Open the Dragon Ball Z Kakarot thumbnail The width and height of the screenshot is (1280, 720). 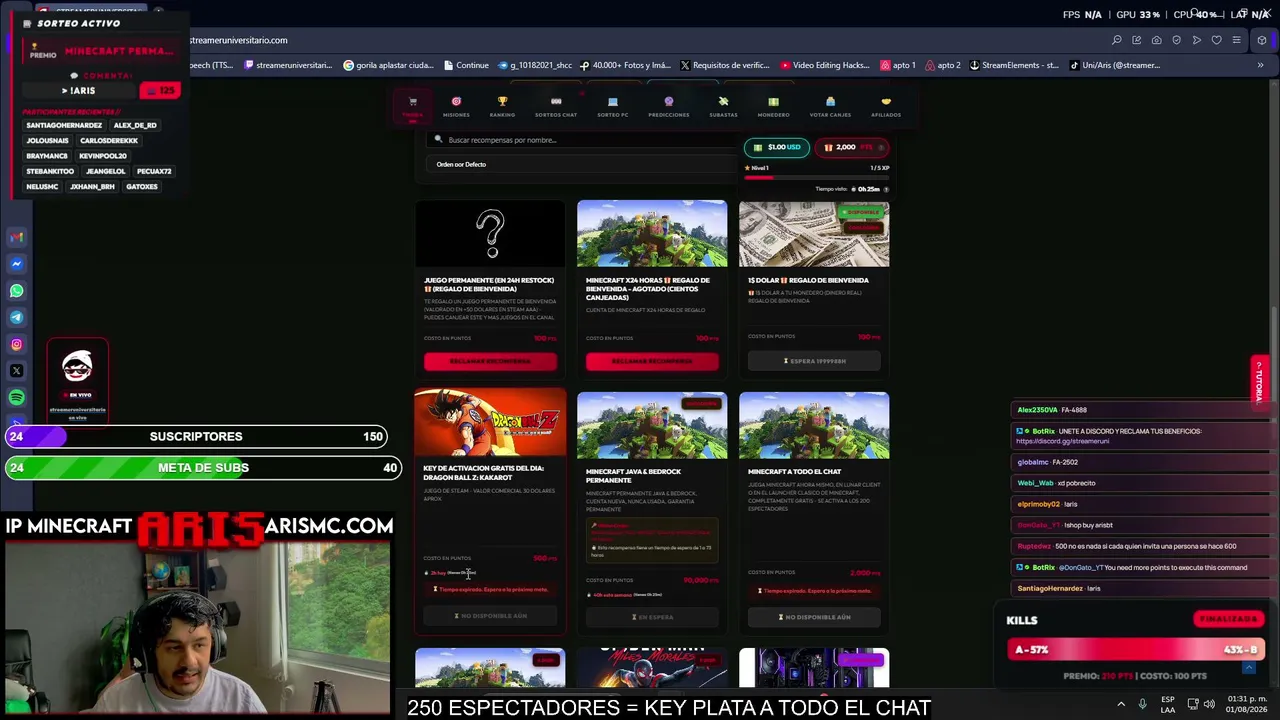(490, 424)
